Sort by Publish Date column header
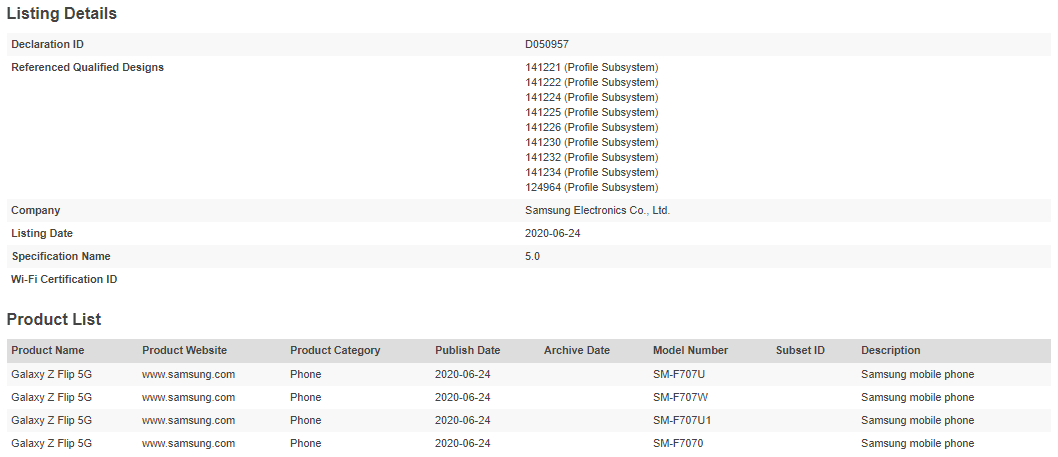The image size is (1058, 457). point(467,350)
